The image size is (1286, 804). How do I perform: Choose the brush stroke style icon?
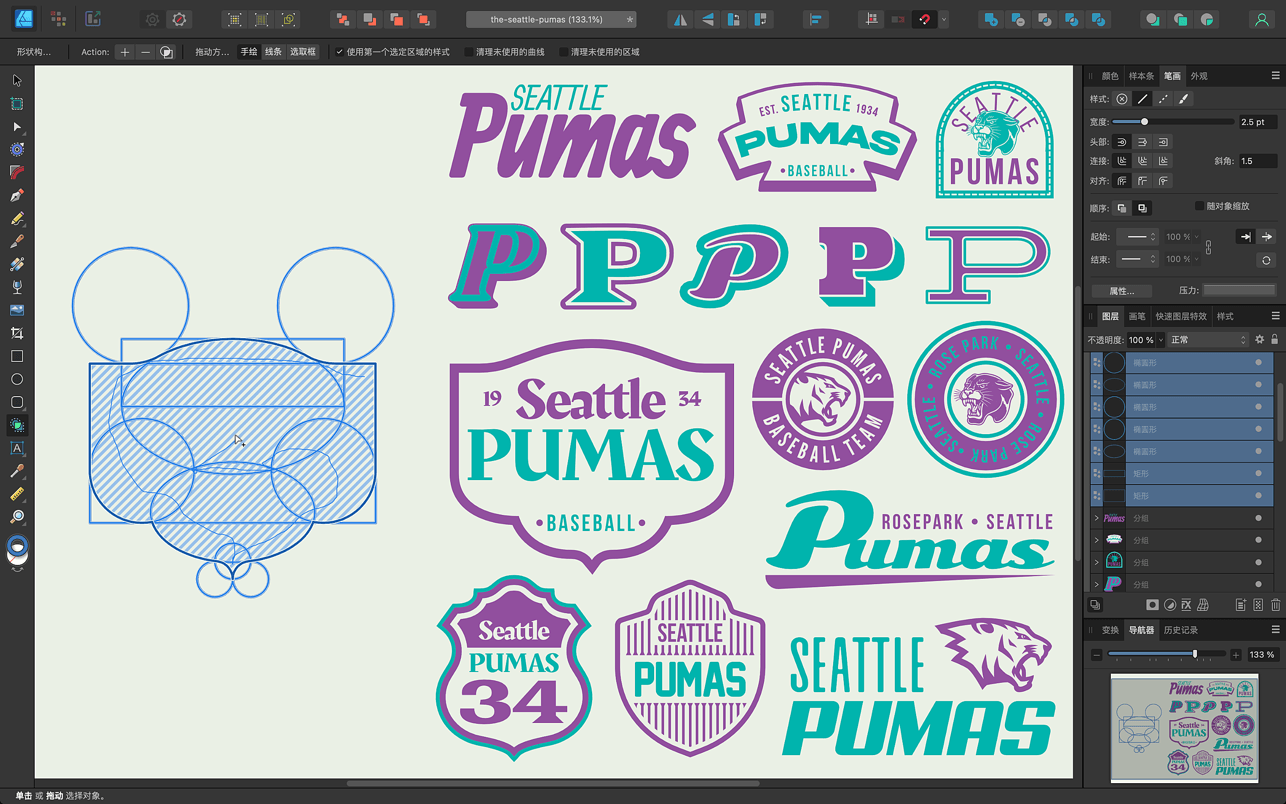(x=1184, y=99)
